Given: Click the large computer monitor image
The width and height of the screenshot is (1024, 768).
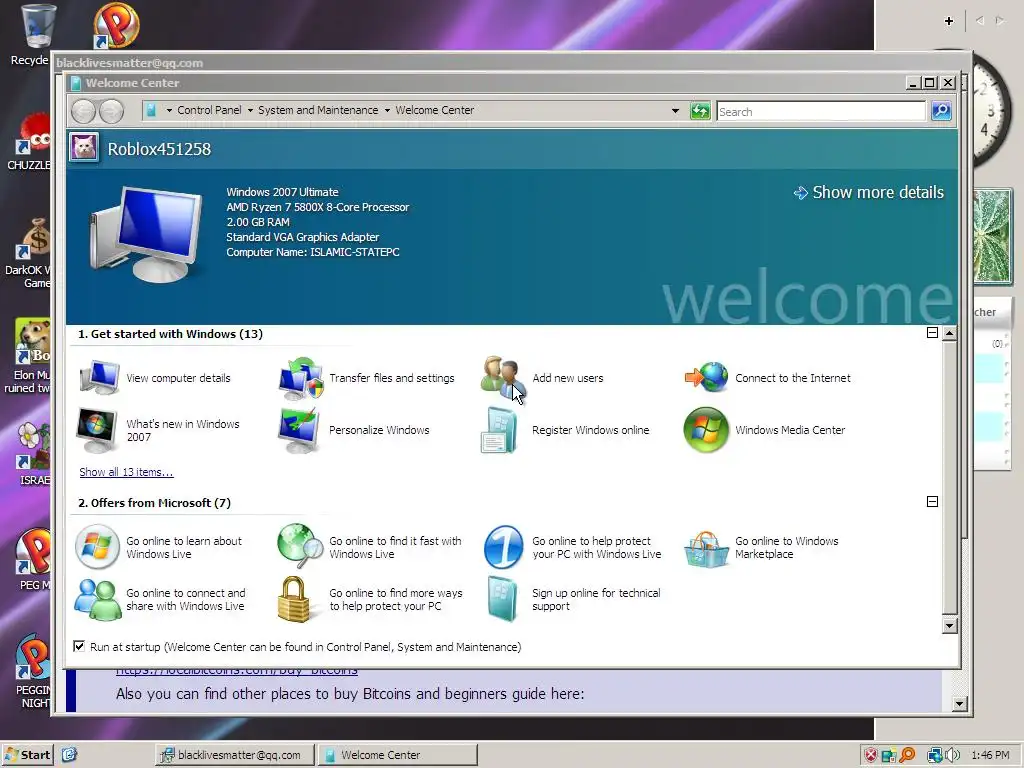Looking at the screenshot, I should coord(145,232).
